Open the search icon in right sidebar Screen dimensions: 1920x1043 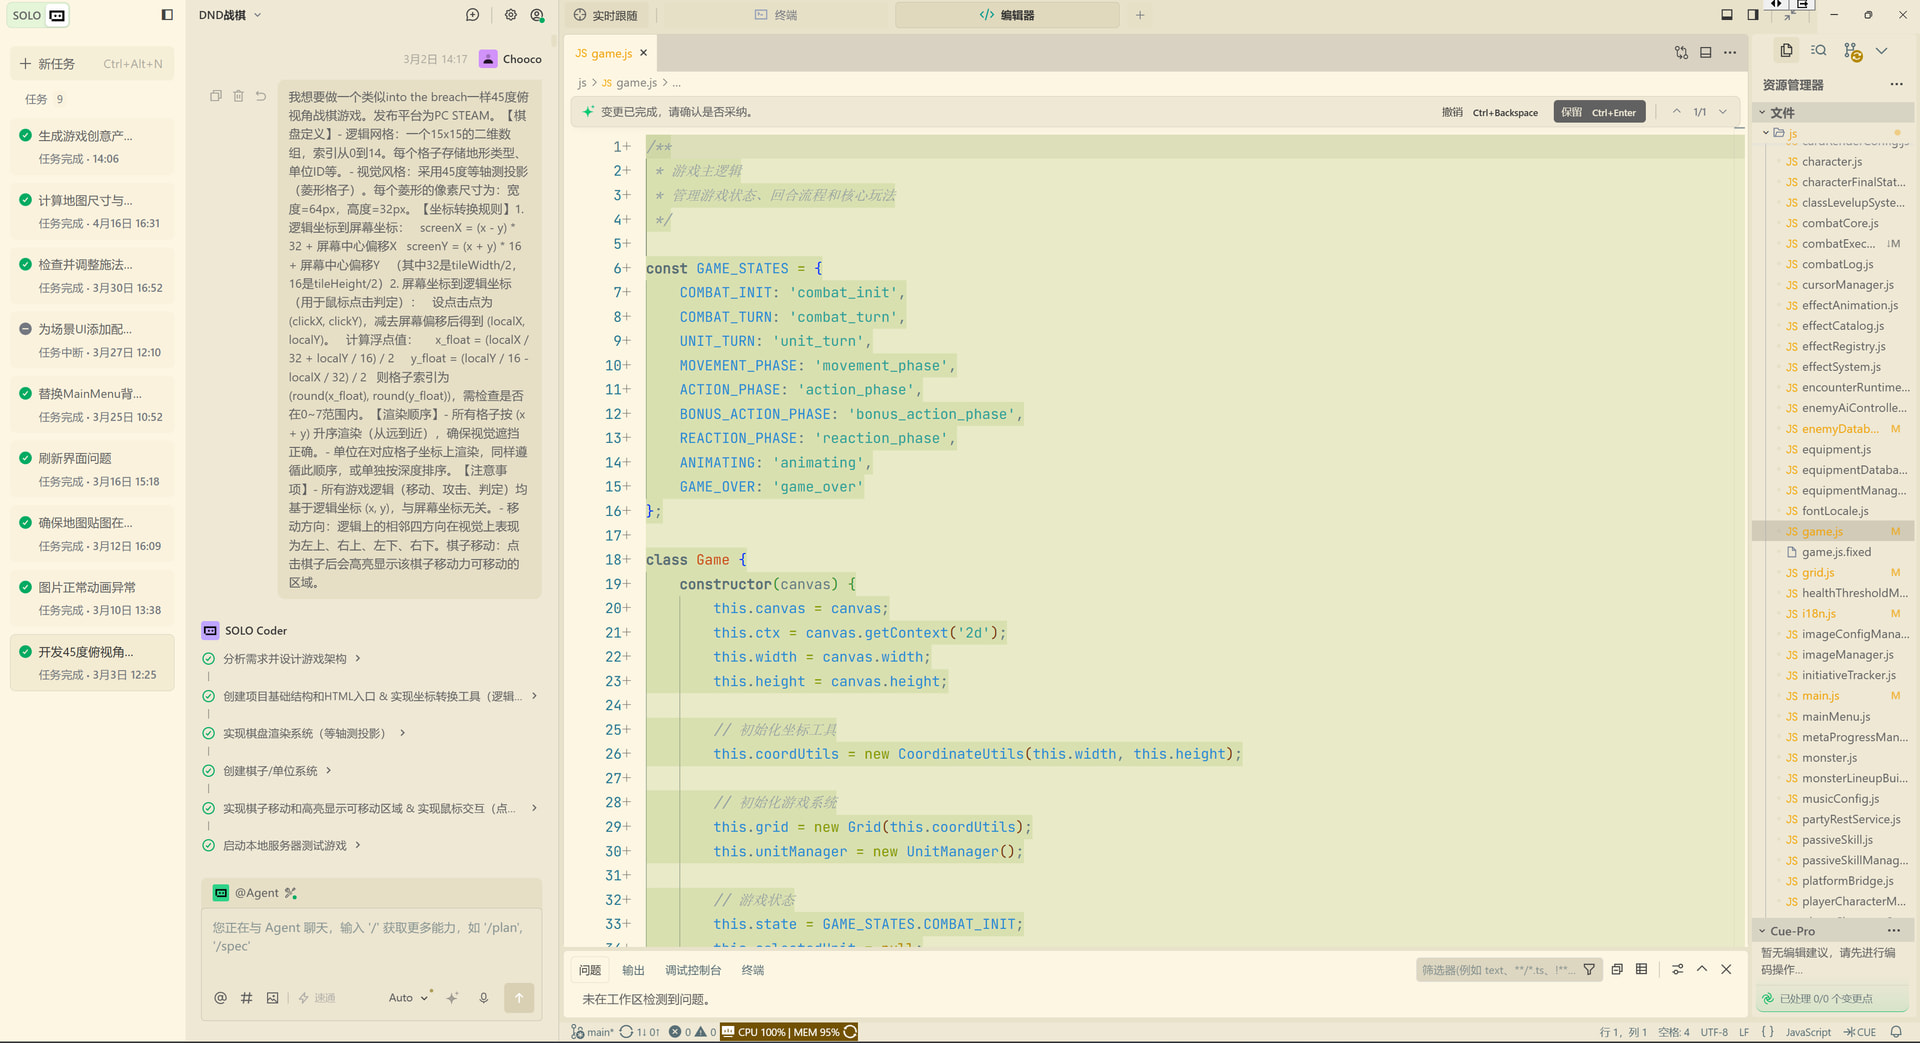[x=1819, y=50]
